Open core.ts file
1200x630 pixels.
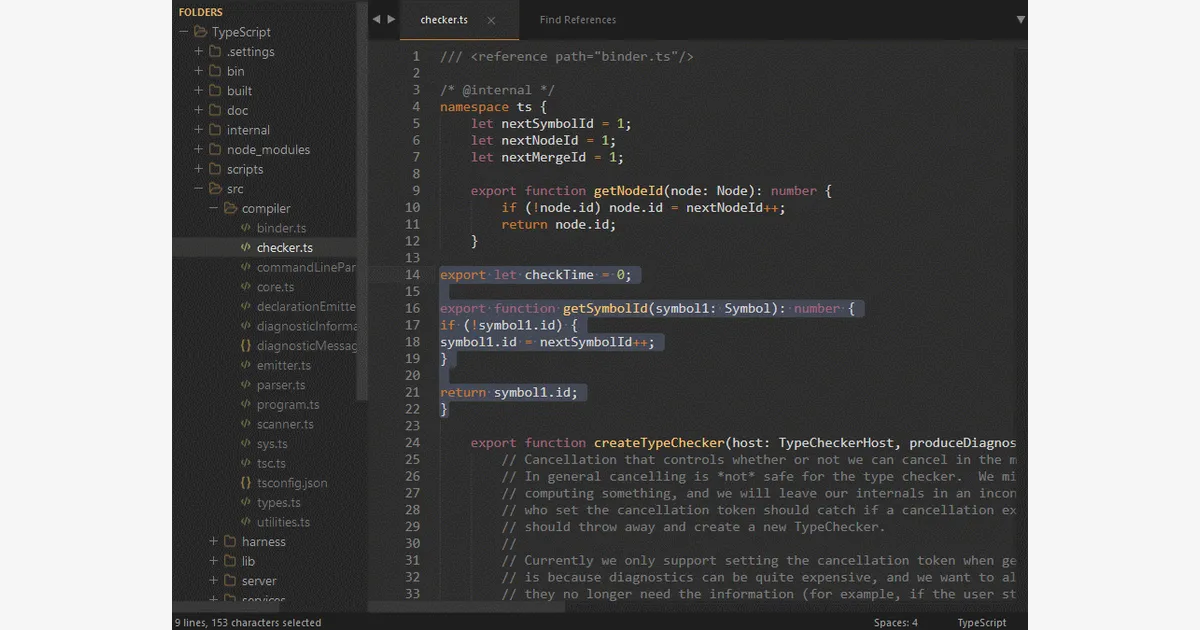275,287
